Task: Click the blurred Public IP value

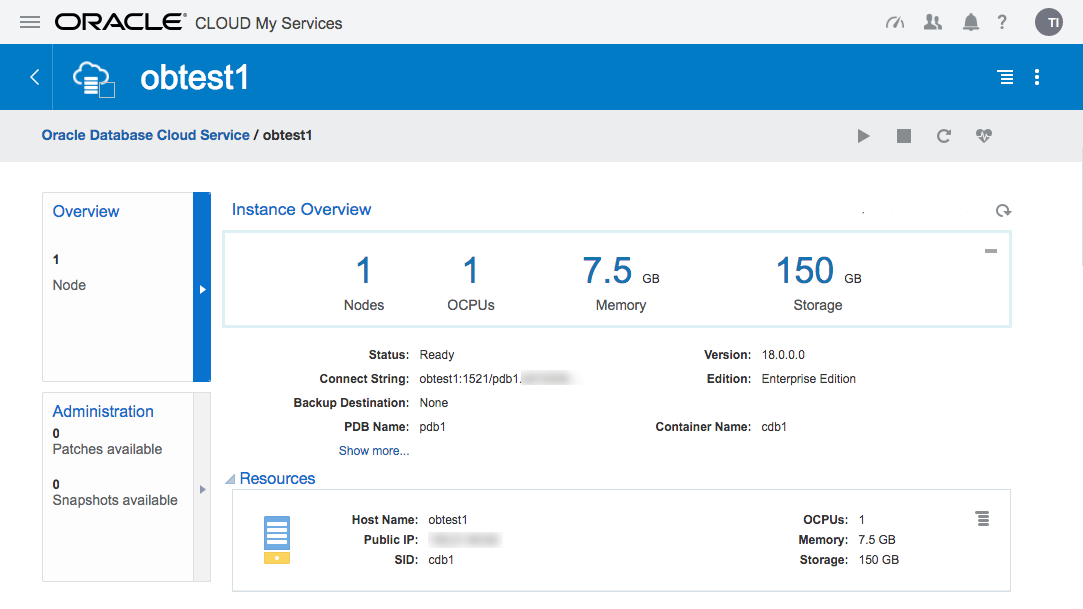Action: click(x=465, y=540)
